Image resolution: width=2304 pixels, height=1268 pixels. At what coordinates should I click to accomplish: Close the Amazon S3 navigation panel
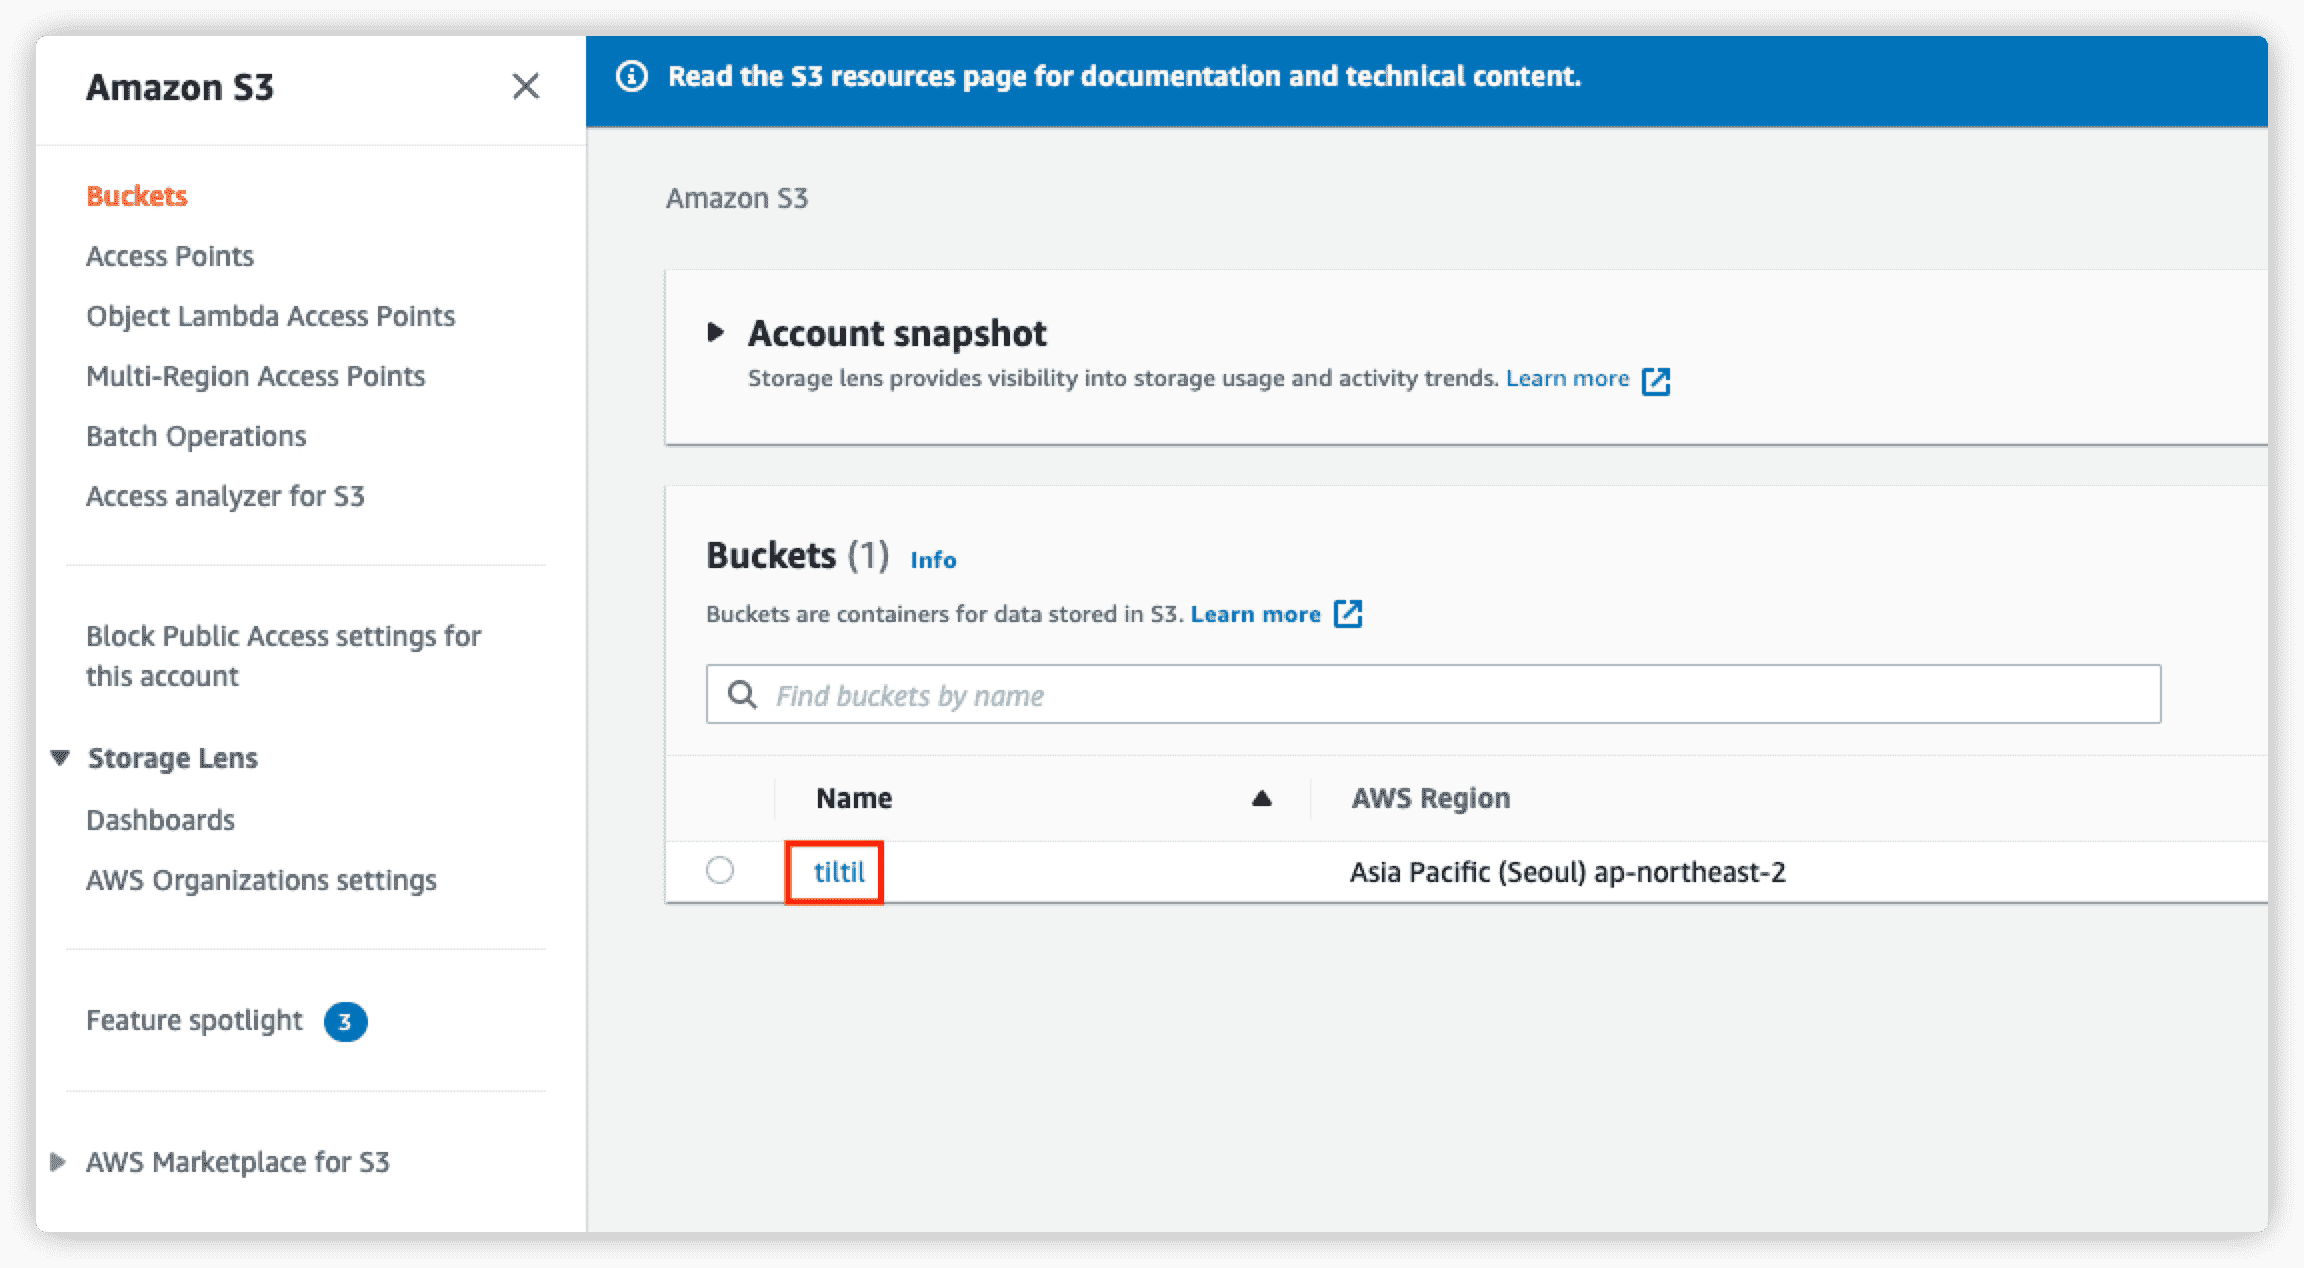pos(525,87)
